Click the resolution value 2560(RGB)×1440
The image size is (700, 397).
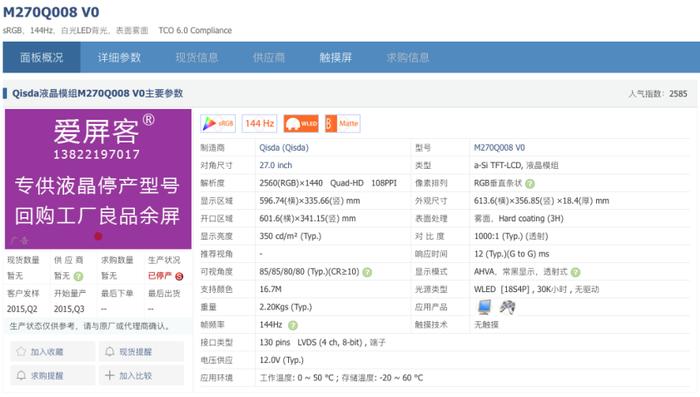click(291, 183)
